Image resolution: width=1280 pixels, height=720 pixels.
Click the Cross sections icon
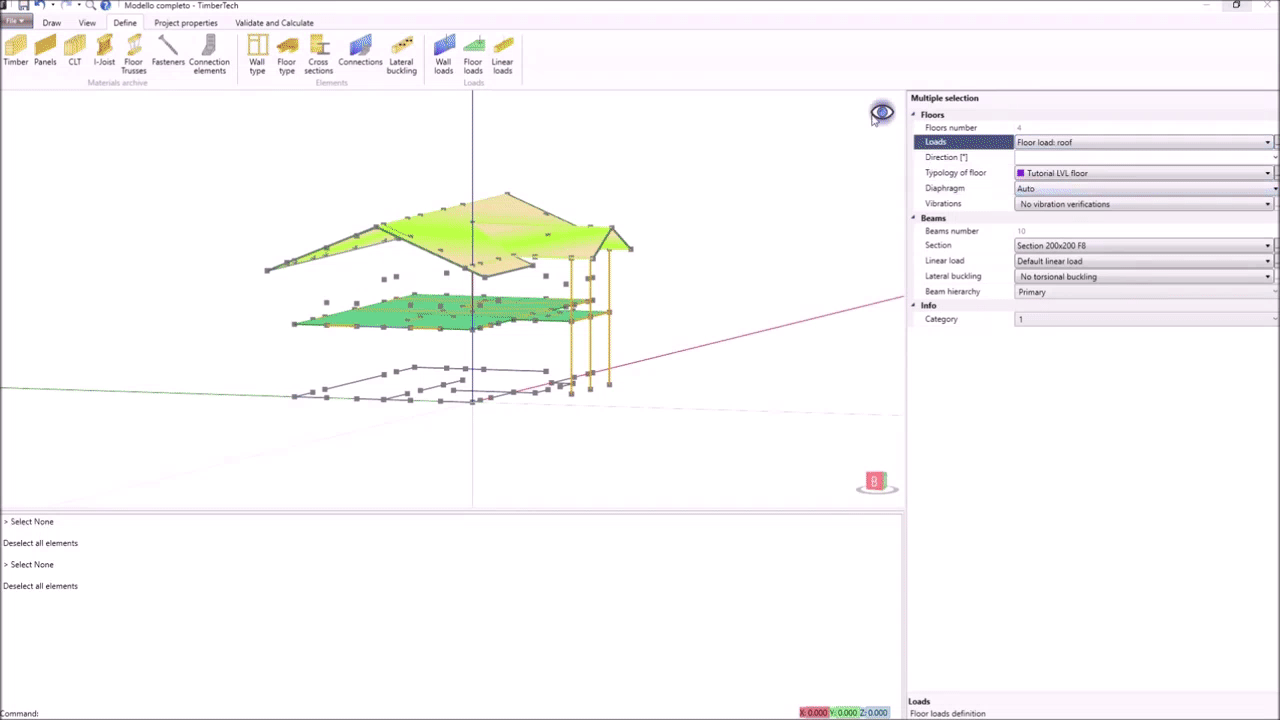pos(318,53)
